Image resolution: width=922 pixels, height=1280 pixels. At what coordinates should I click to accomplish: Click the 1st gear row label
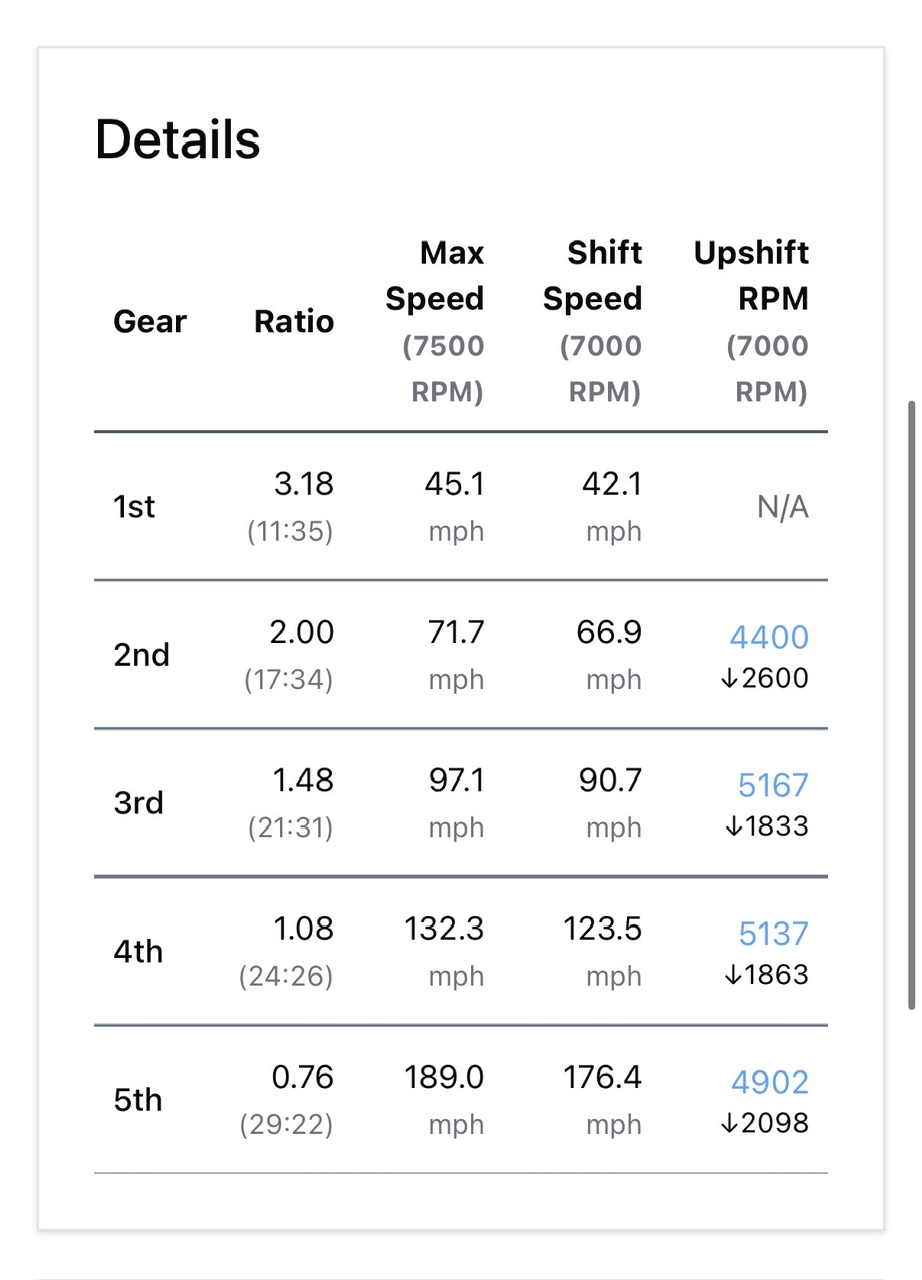[x=135, y=507]
